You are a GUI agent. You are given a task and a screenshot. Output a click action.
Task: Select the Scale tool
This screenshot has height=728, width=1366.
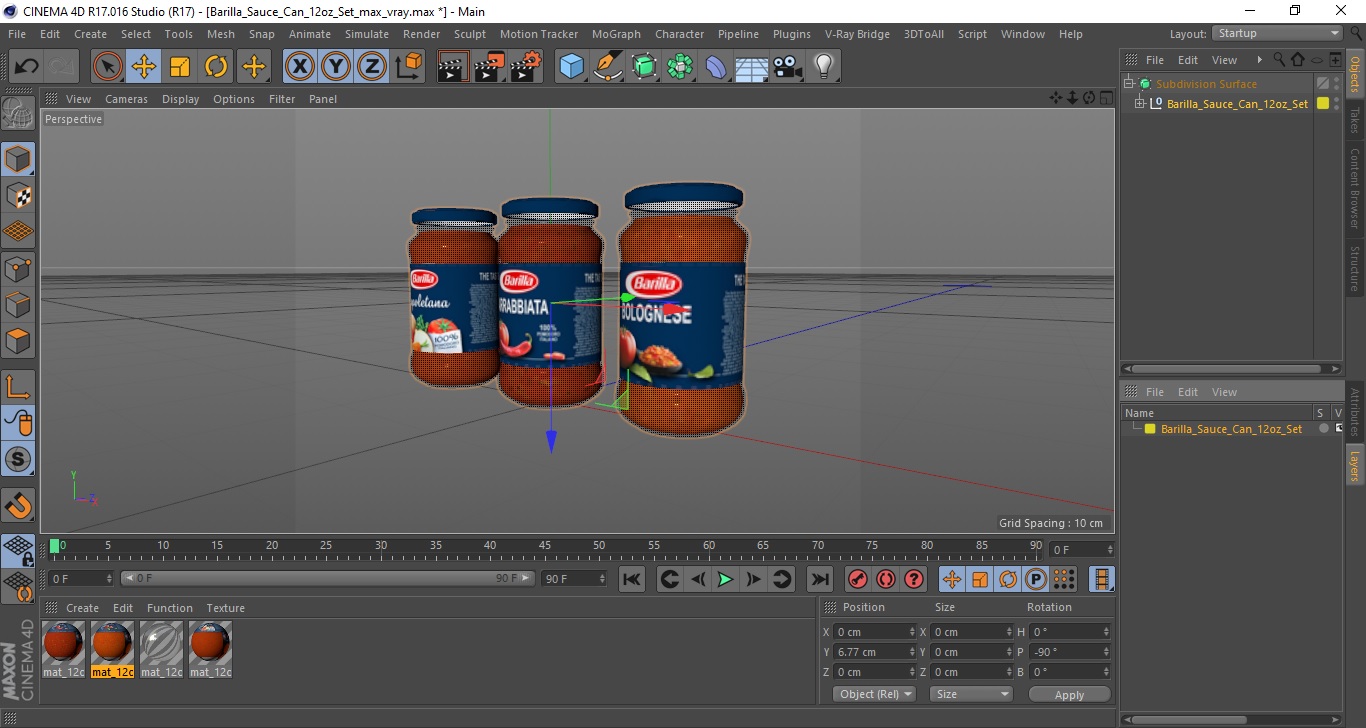pyautogui.click(x=180, y=67)
